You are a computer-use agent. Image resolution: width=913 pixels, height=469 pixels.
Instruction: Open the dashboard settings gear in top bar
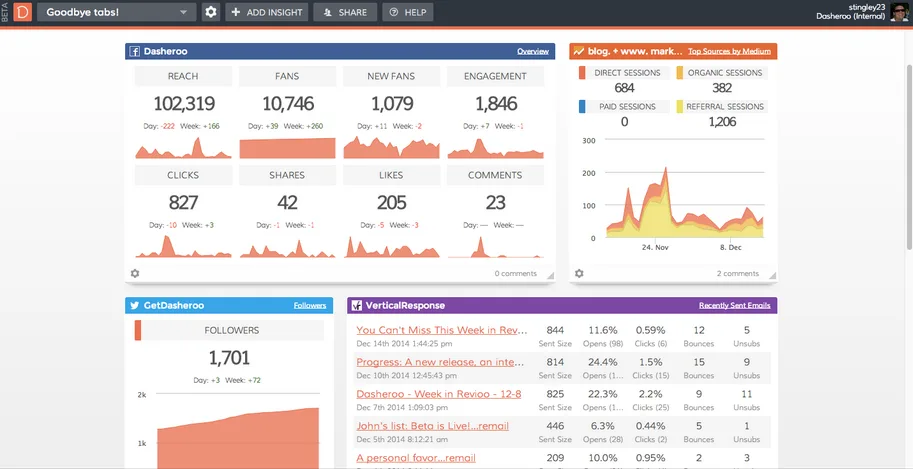click(211, 12)
